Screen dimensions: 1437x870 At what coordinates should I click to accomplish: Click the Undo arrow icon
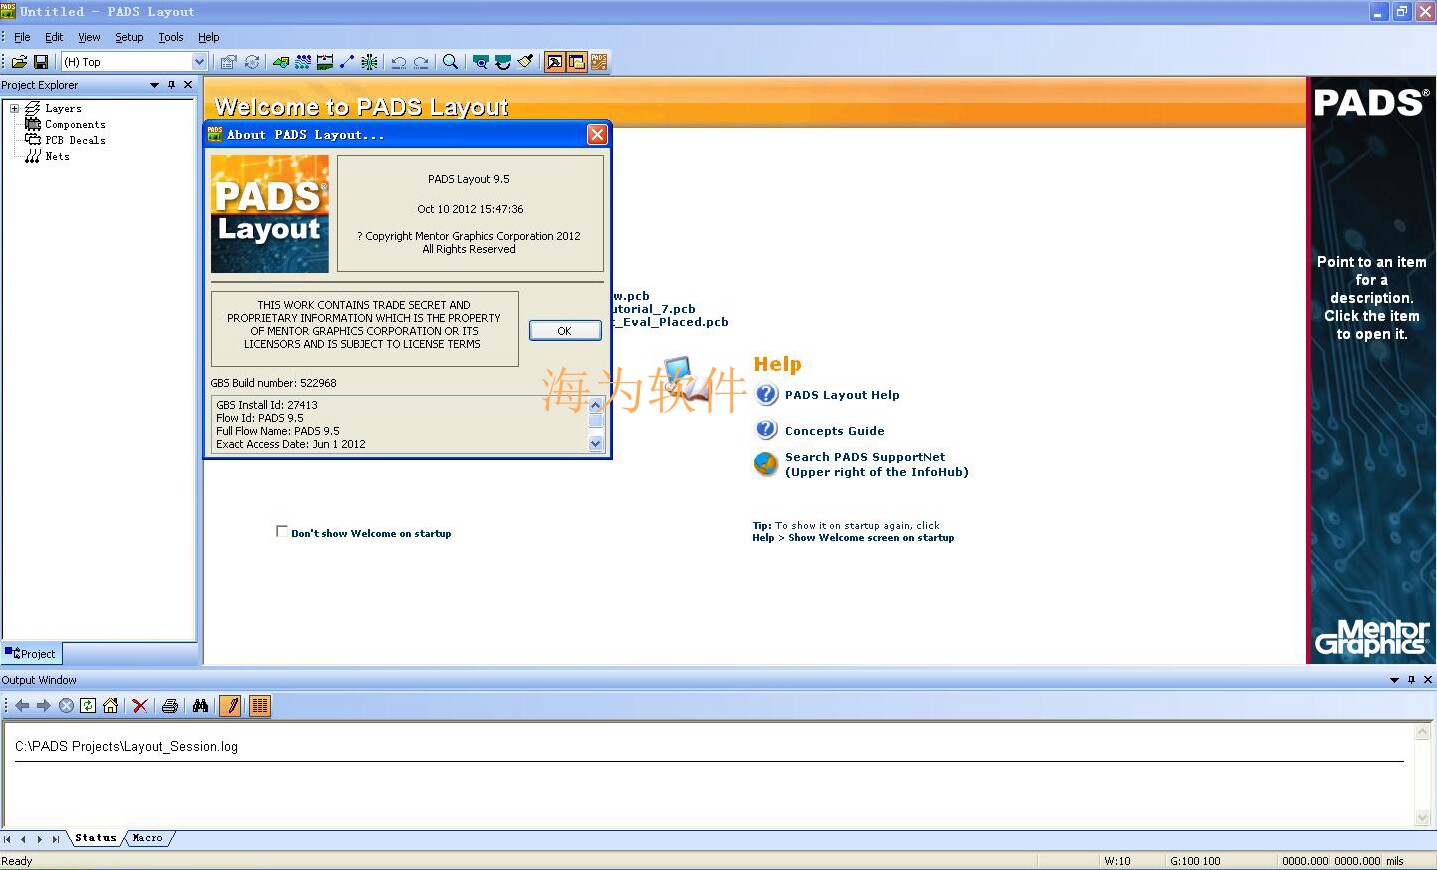(x=399, y=62)
